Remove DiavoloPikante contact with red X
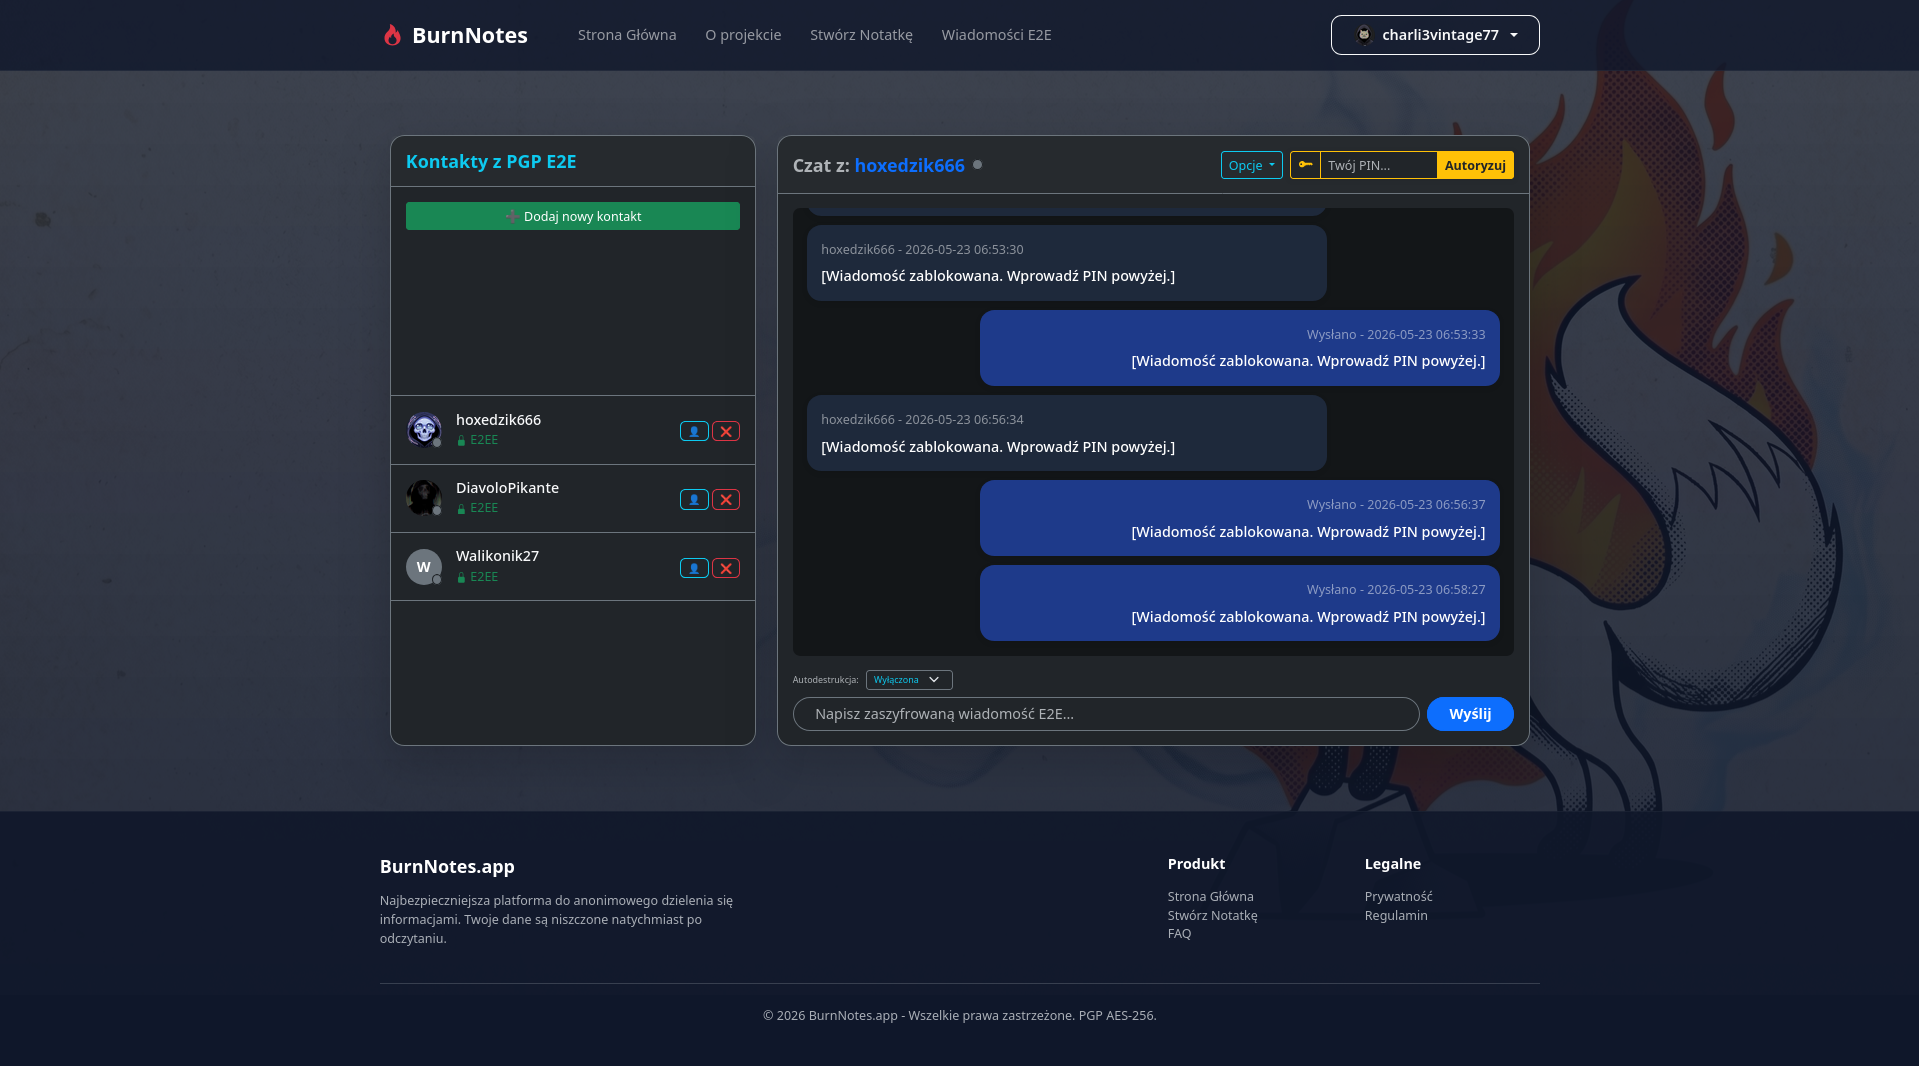The image size is (1920, 1066). pyautogui.click(x=726, y=499)
